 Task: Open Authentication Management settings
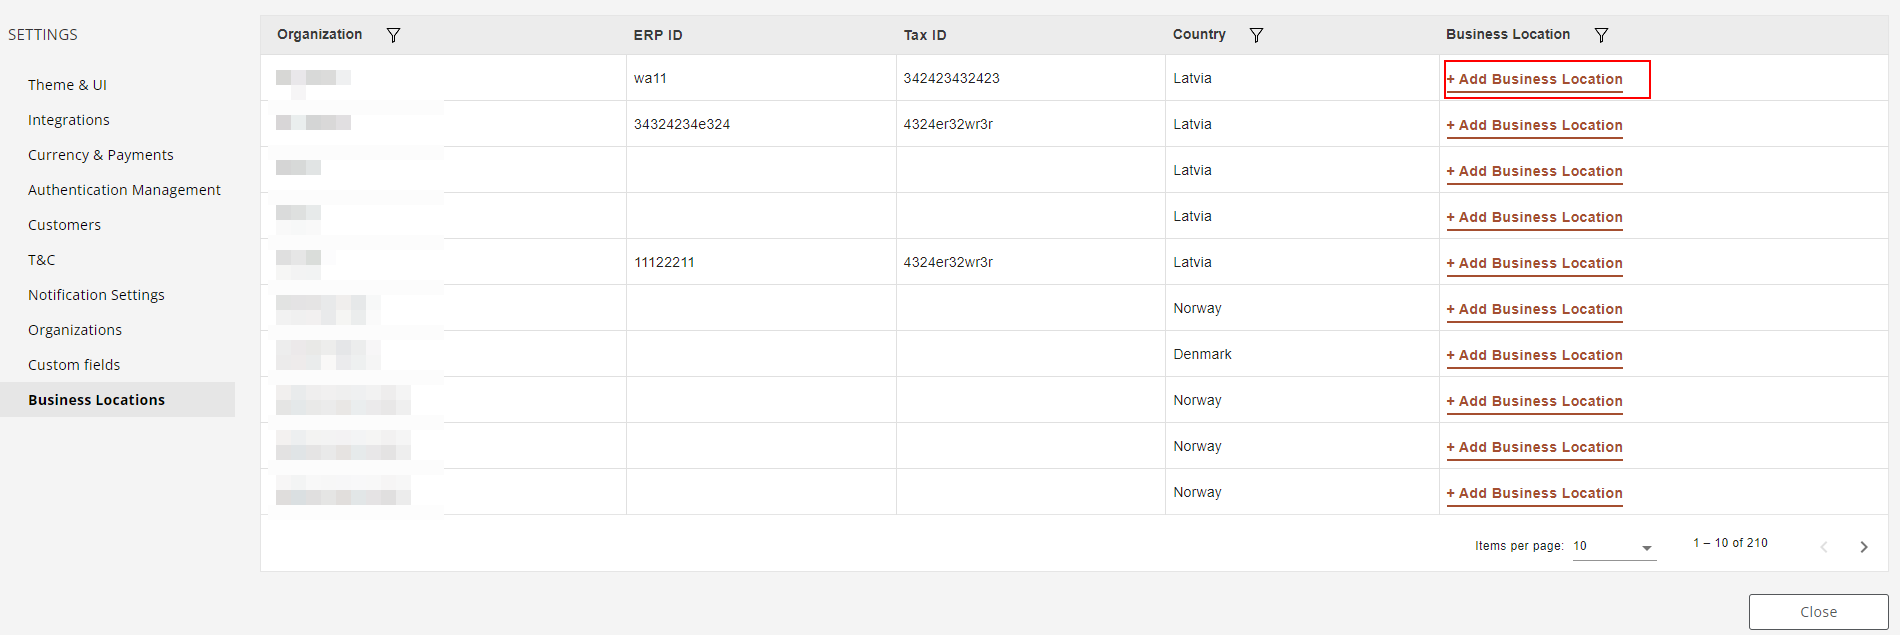coord(124,190)
